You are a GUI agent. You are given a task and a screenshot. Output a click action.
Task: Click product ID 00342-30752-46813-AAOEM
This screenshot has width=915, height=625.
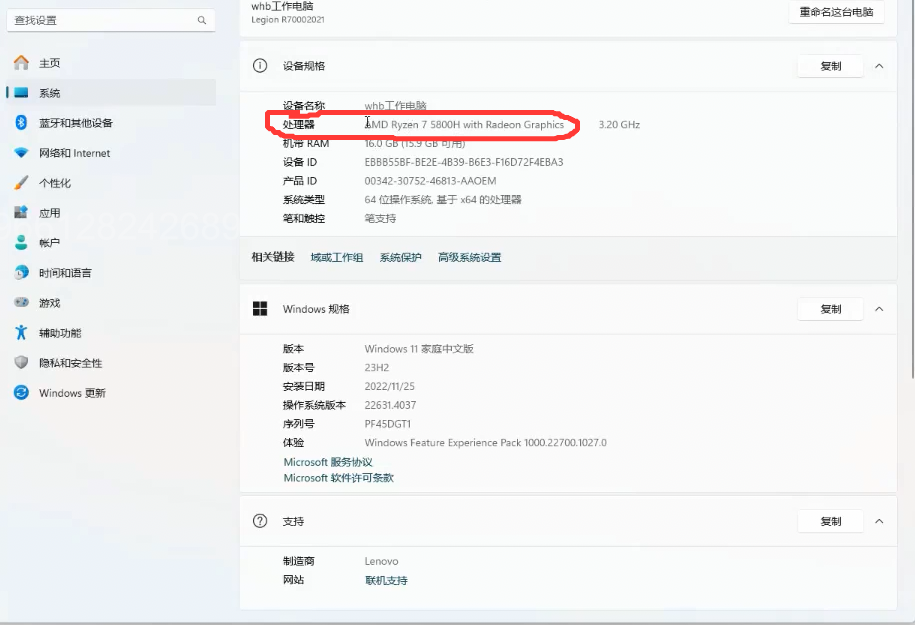click(431, 181)
